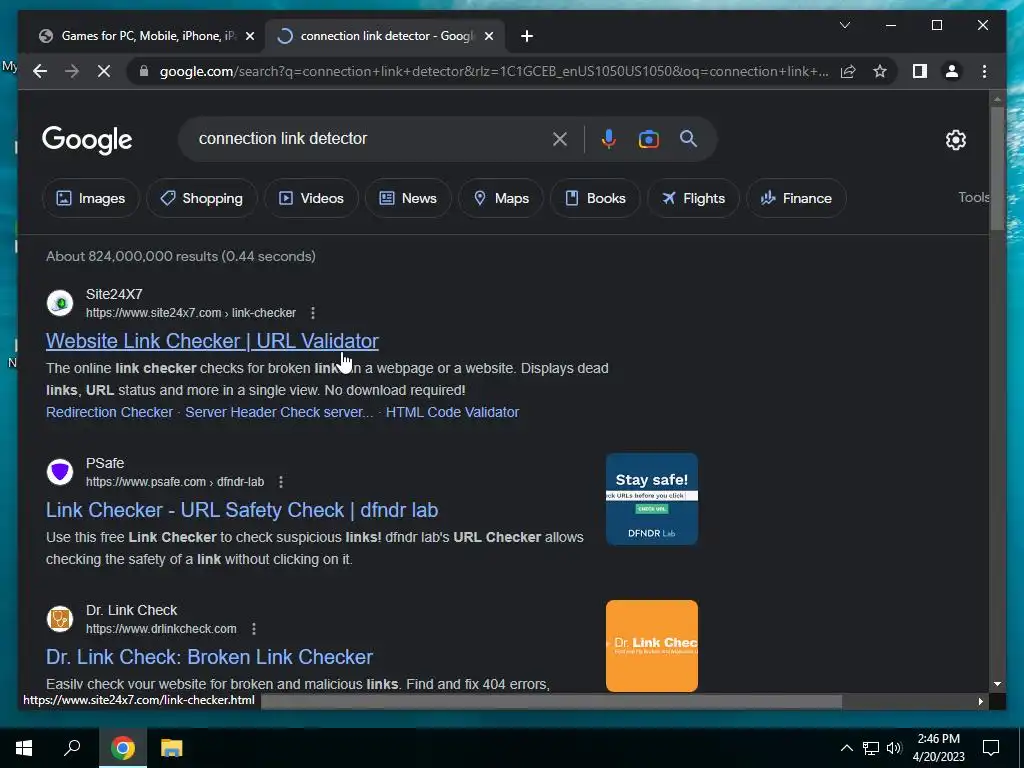Bookmark this page with the star

tap(880, 71)
